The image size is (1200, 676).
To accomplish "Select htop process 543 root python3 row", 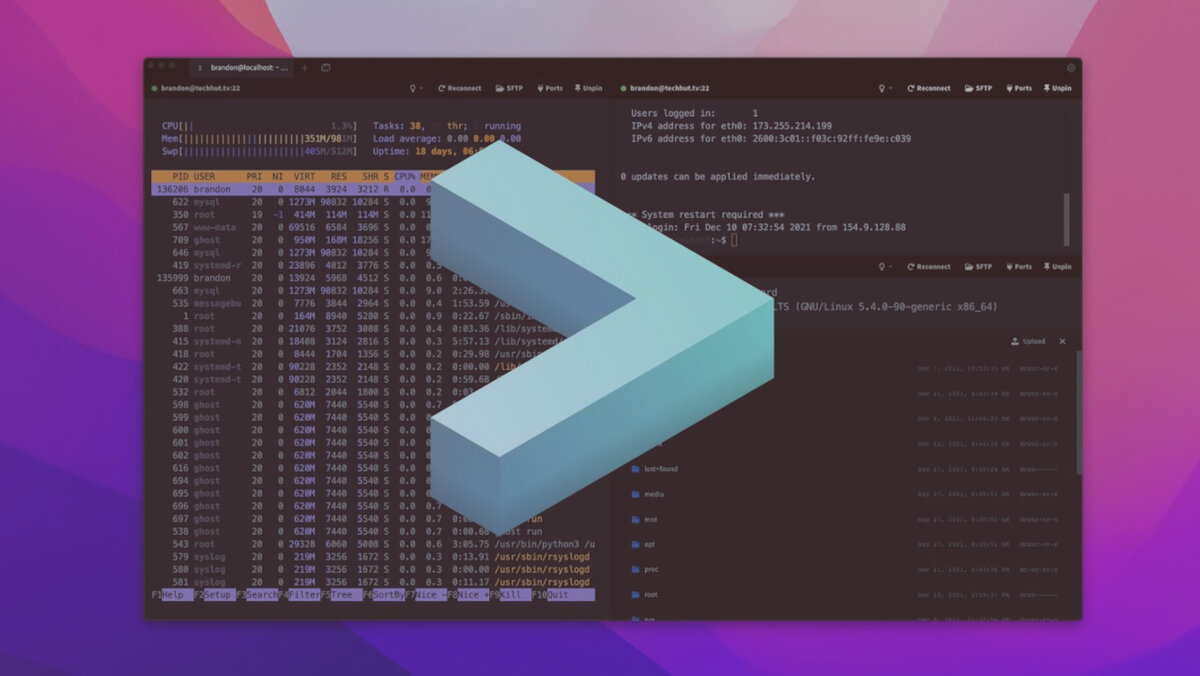I will coord(372,544).
